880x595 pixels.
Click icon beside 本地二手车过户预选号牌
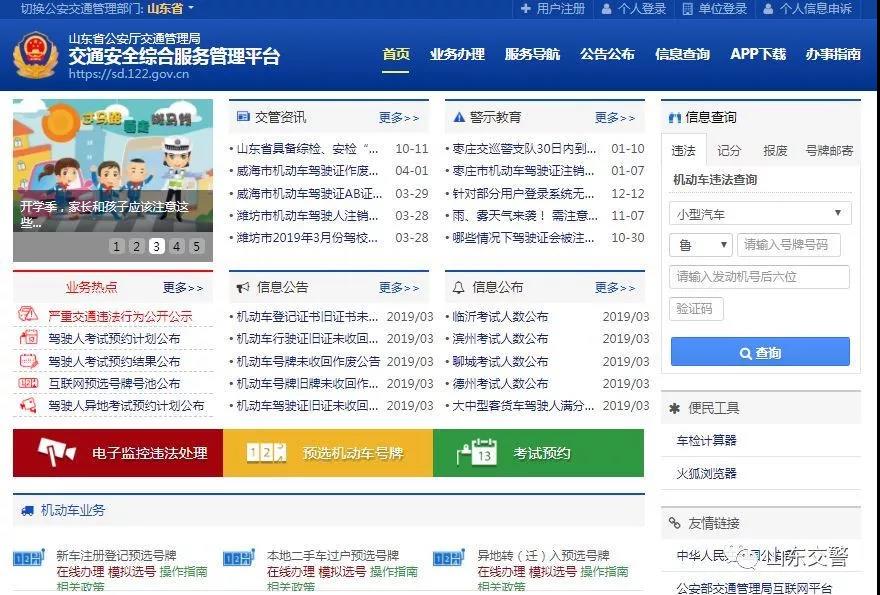pos(239,558)
